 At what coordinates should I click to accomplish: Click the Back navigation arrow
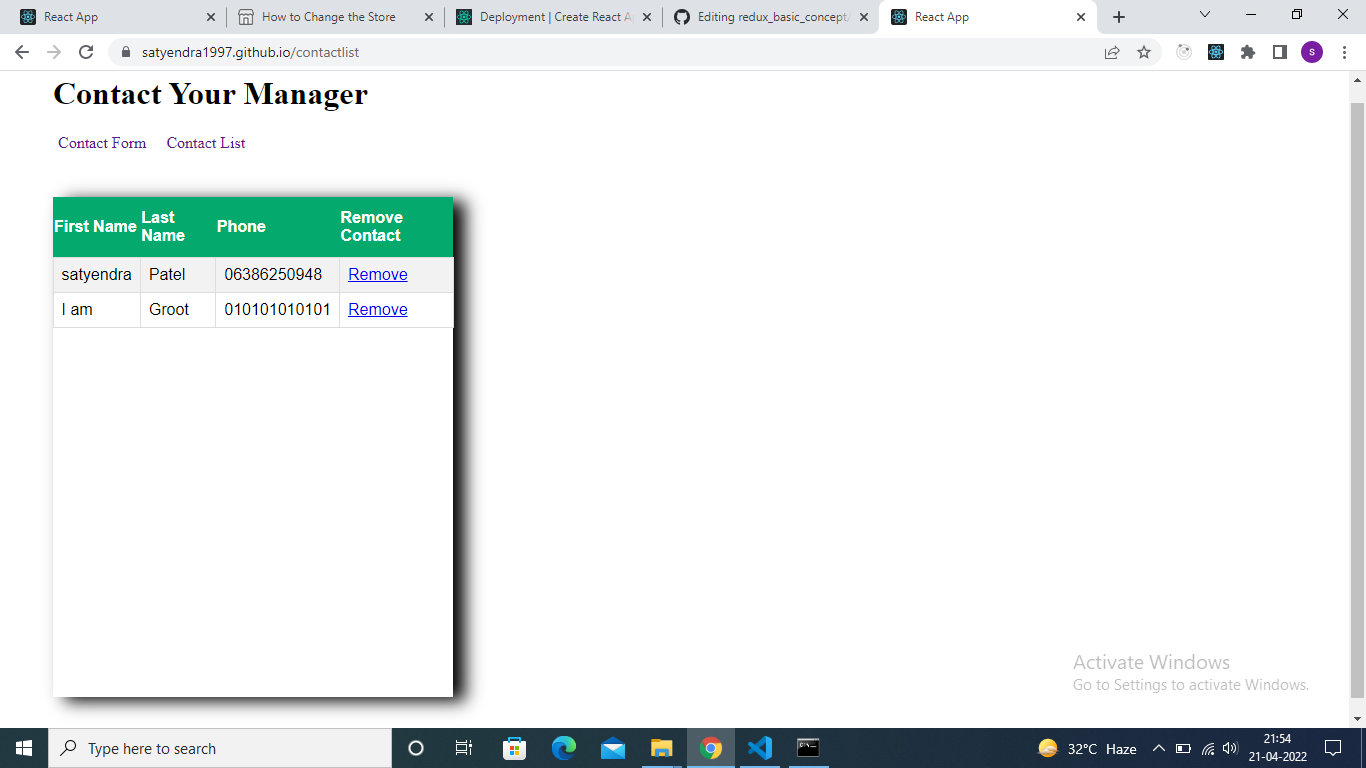pyautogui.click(x=21, y=51)
